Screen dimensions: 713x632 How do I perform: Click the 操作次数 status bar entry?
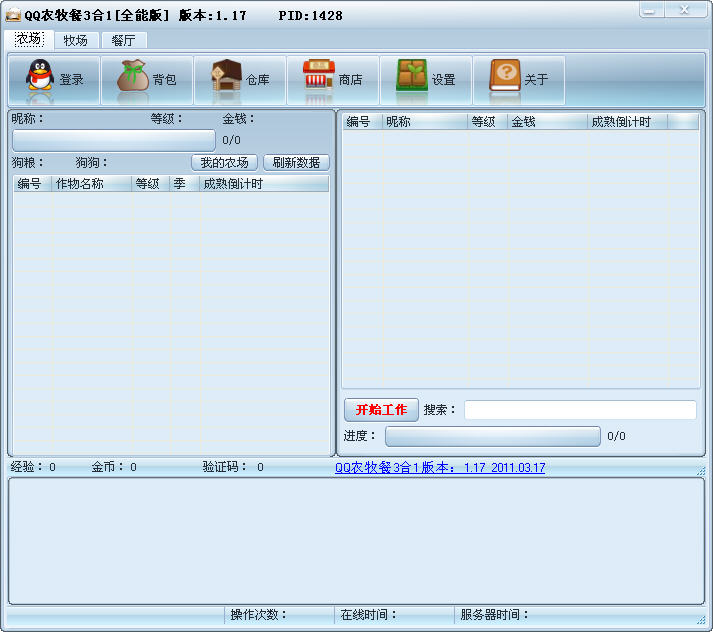click(x=279, y=615)
